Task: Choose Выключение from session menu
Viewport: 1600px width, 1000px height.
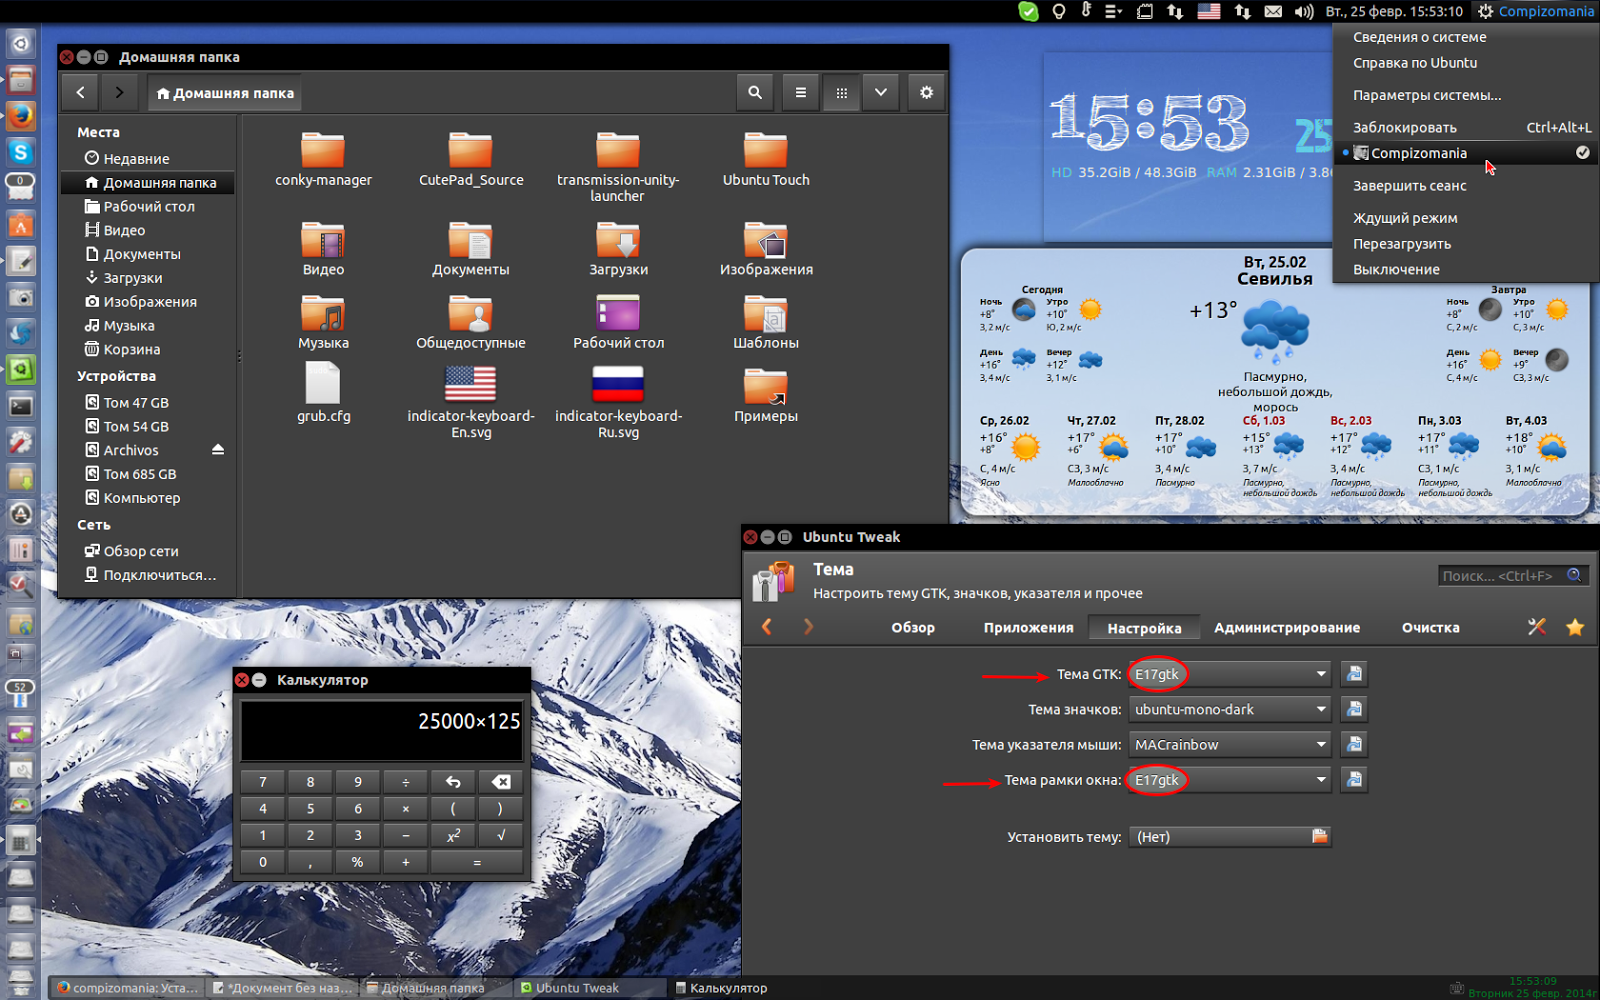Action: point(1465,270)
